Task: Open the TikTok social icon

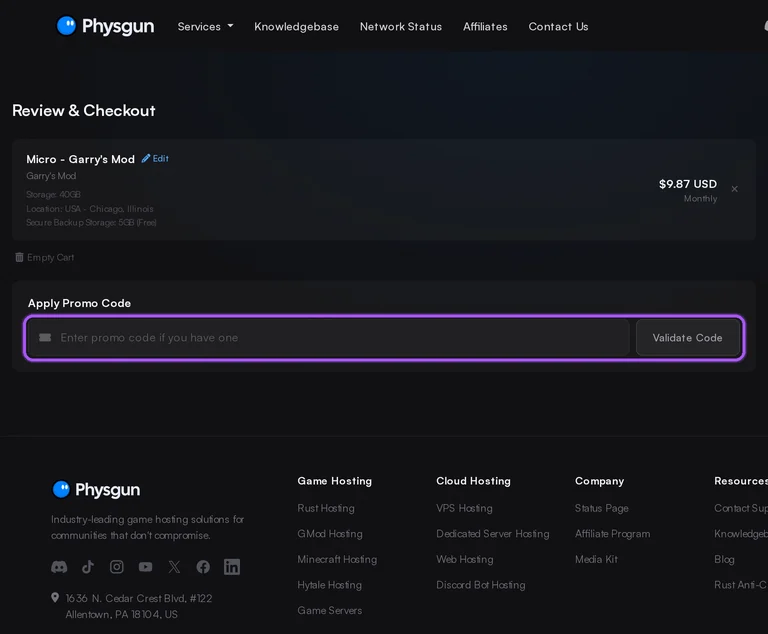Action: (x=88, y=567)
